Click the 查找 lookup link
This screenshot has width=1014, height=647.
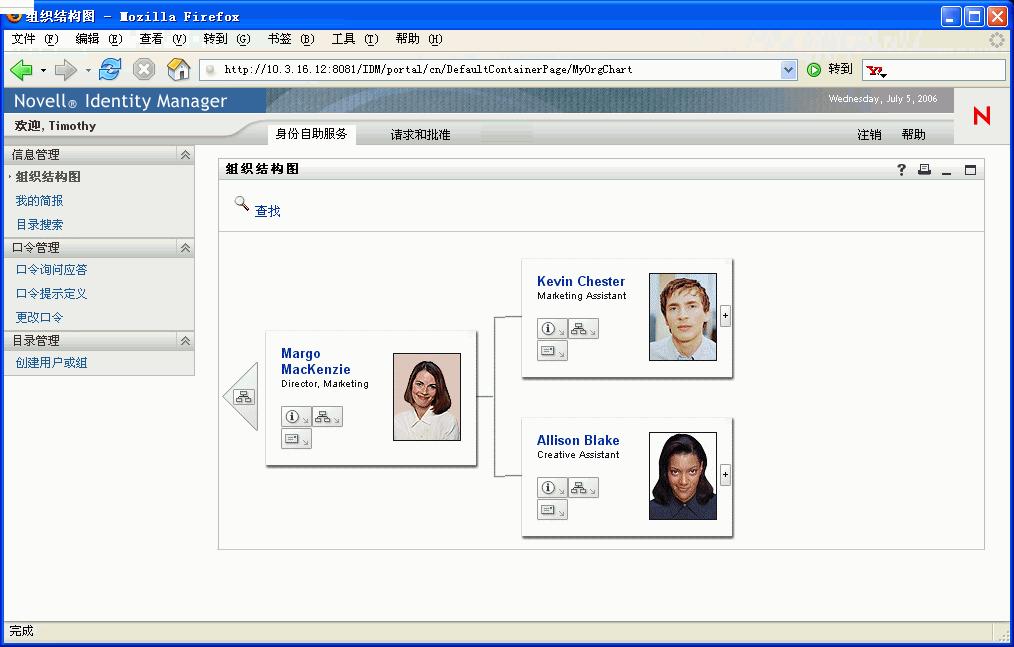coord(268,211)
